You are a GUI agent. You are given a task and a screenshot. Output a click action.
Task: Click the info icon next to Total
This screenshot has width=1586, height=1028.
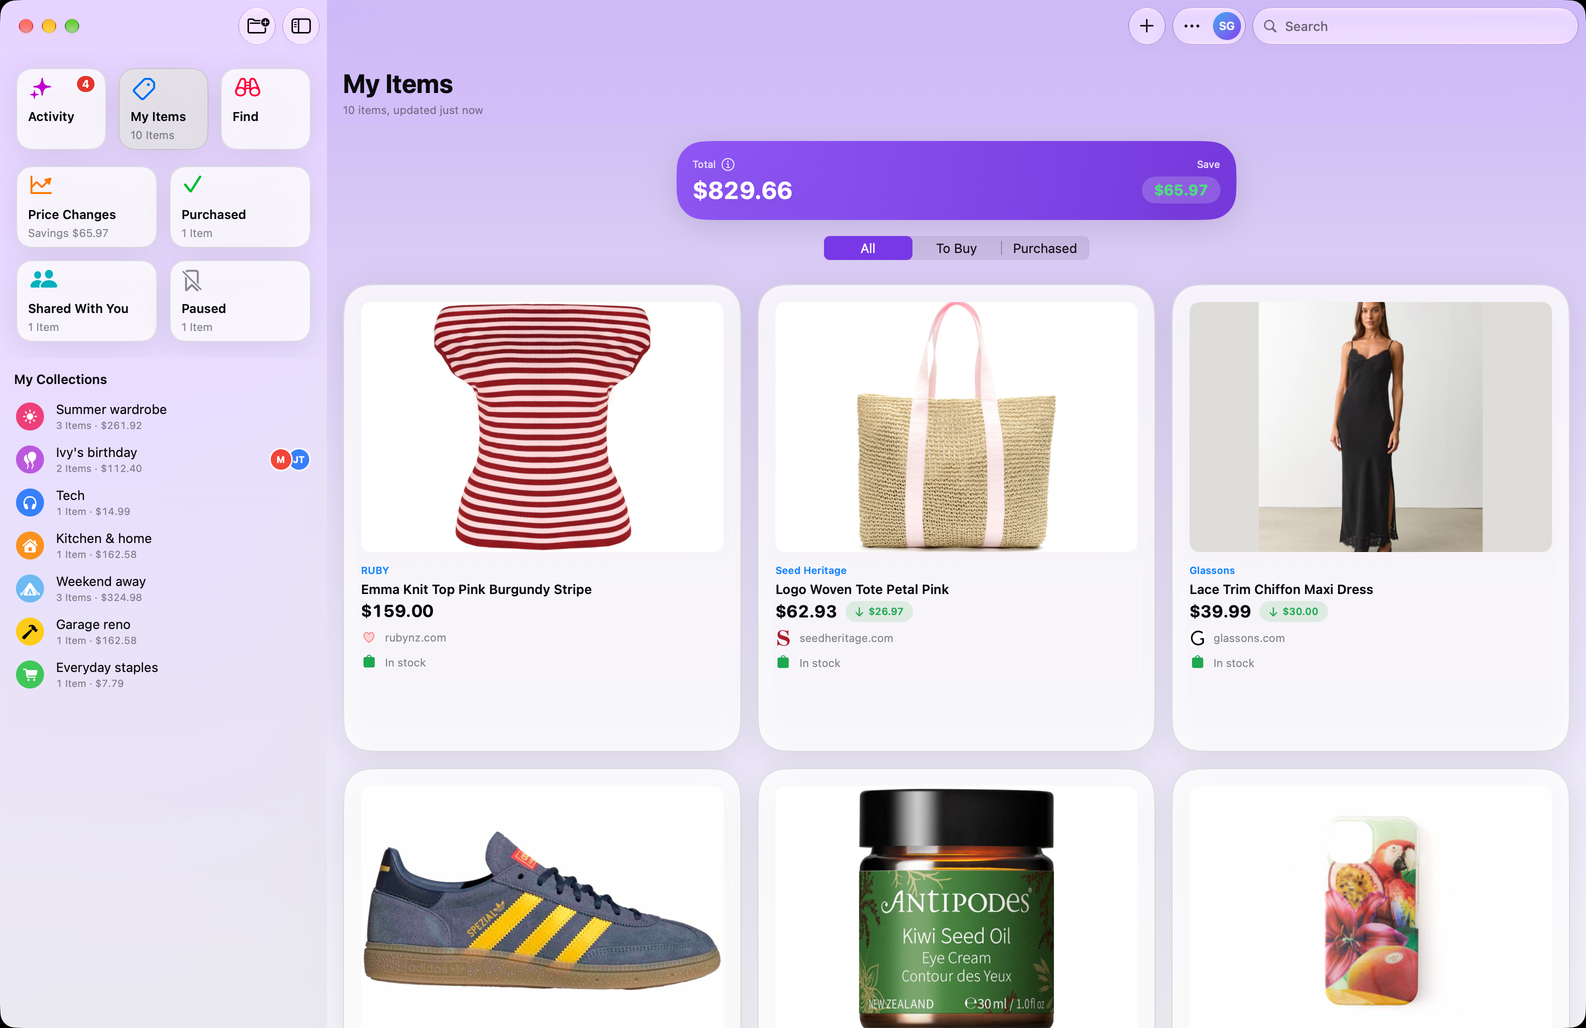(x=728, y=164)
